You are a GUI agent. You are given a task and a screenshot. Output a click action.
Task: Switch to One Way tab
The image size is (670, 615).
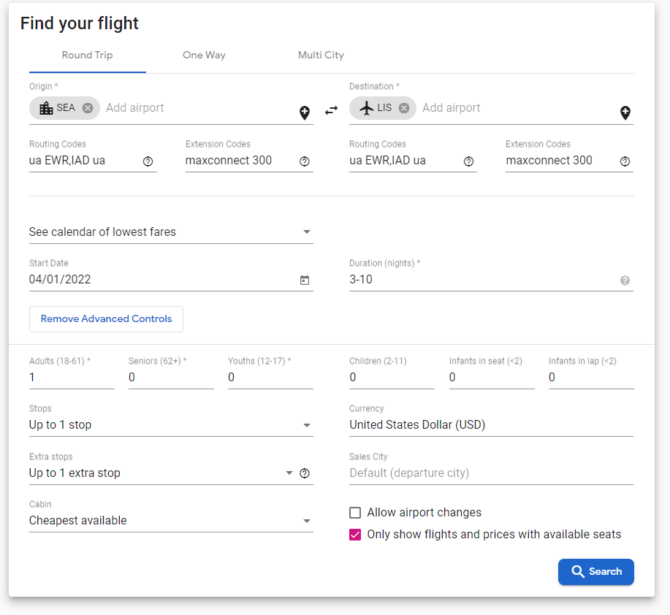click(x=204, y=55)
